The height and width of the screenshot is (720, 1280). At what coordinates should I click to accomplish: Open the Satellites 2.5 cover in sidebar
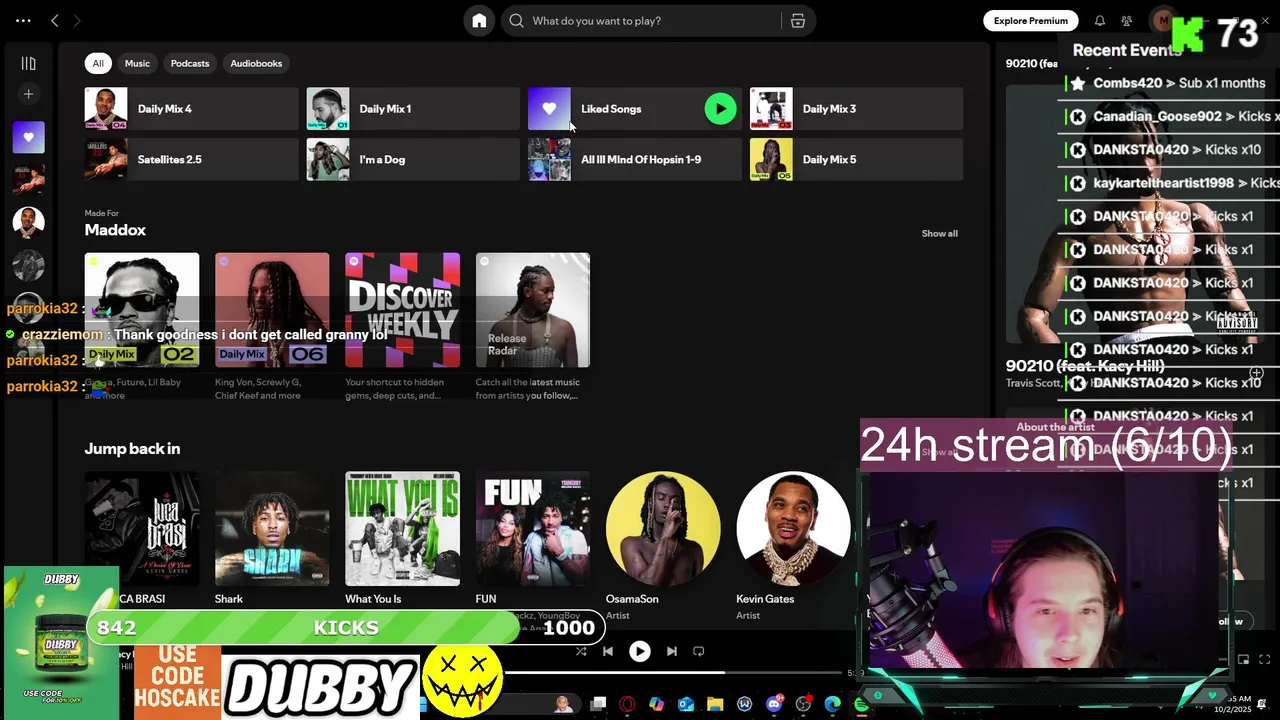pos(28,179)
